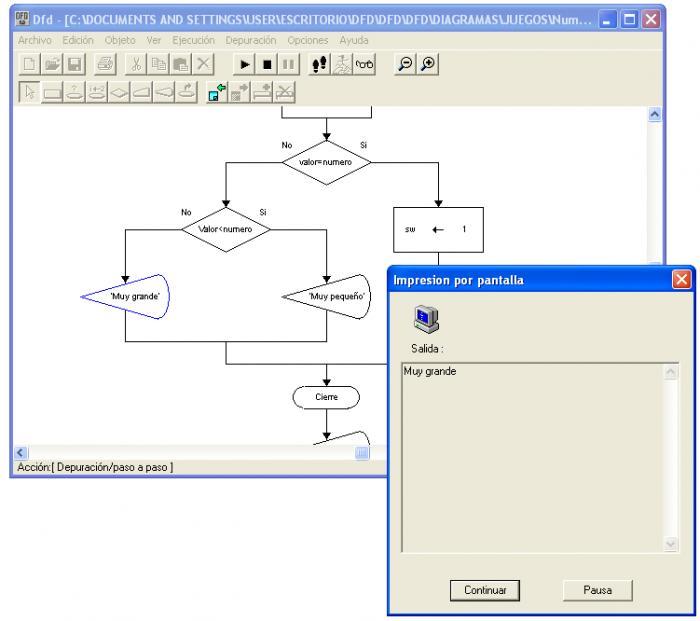Viewport: 700px width, 621px height.
Task: Stop execution with the black square button
Action: [267, 64]
